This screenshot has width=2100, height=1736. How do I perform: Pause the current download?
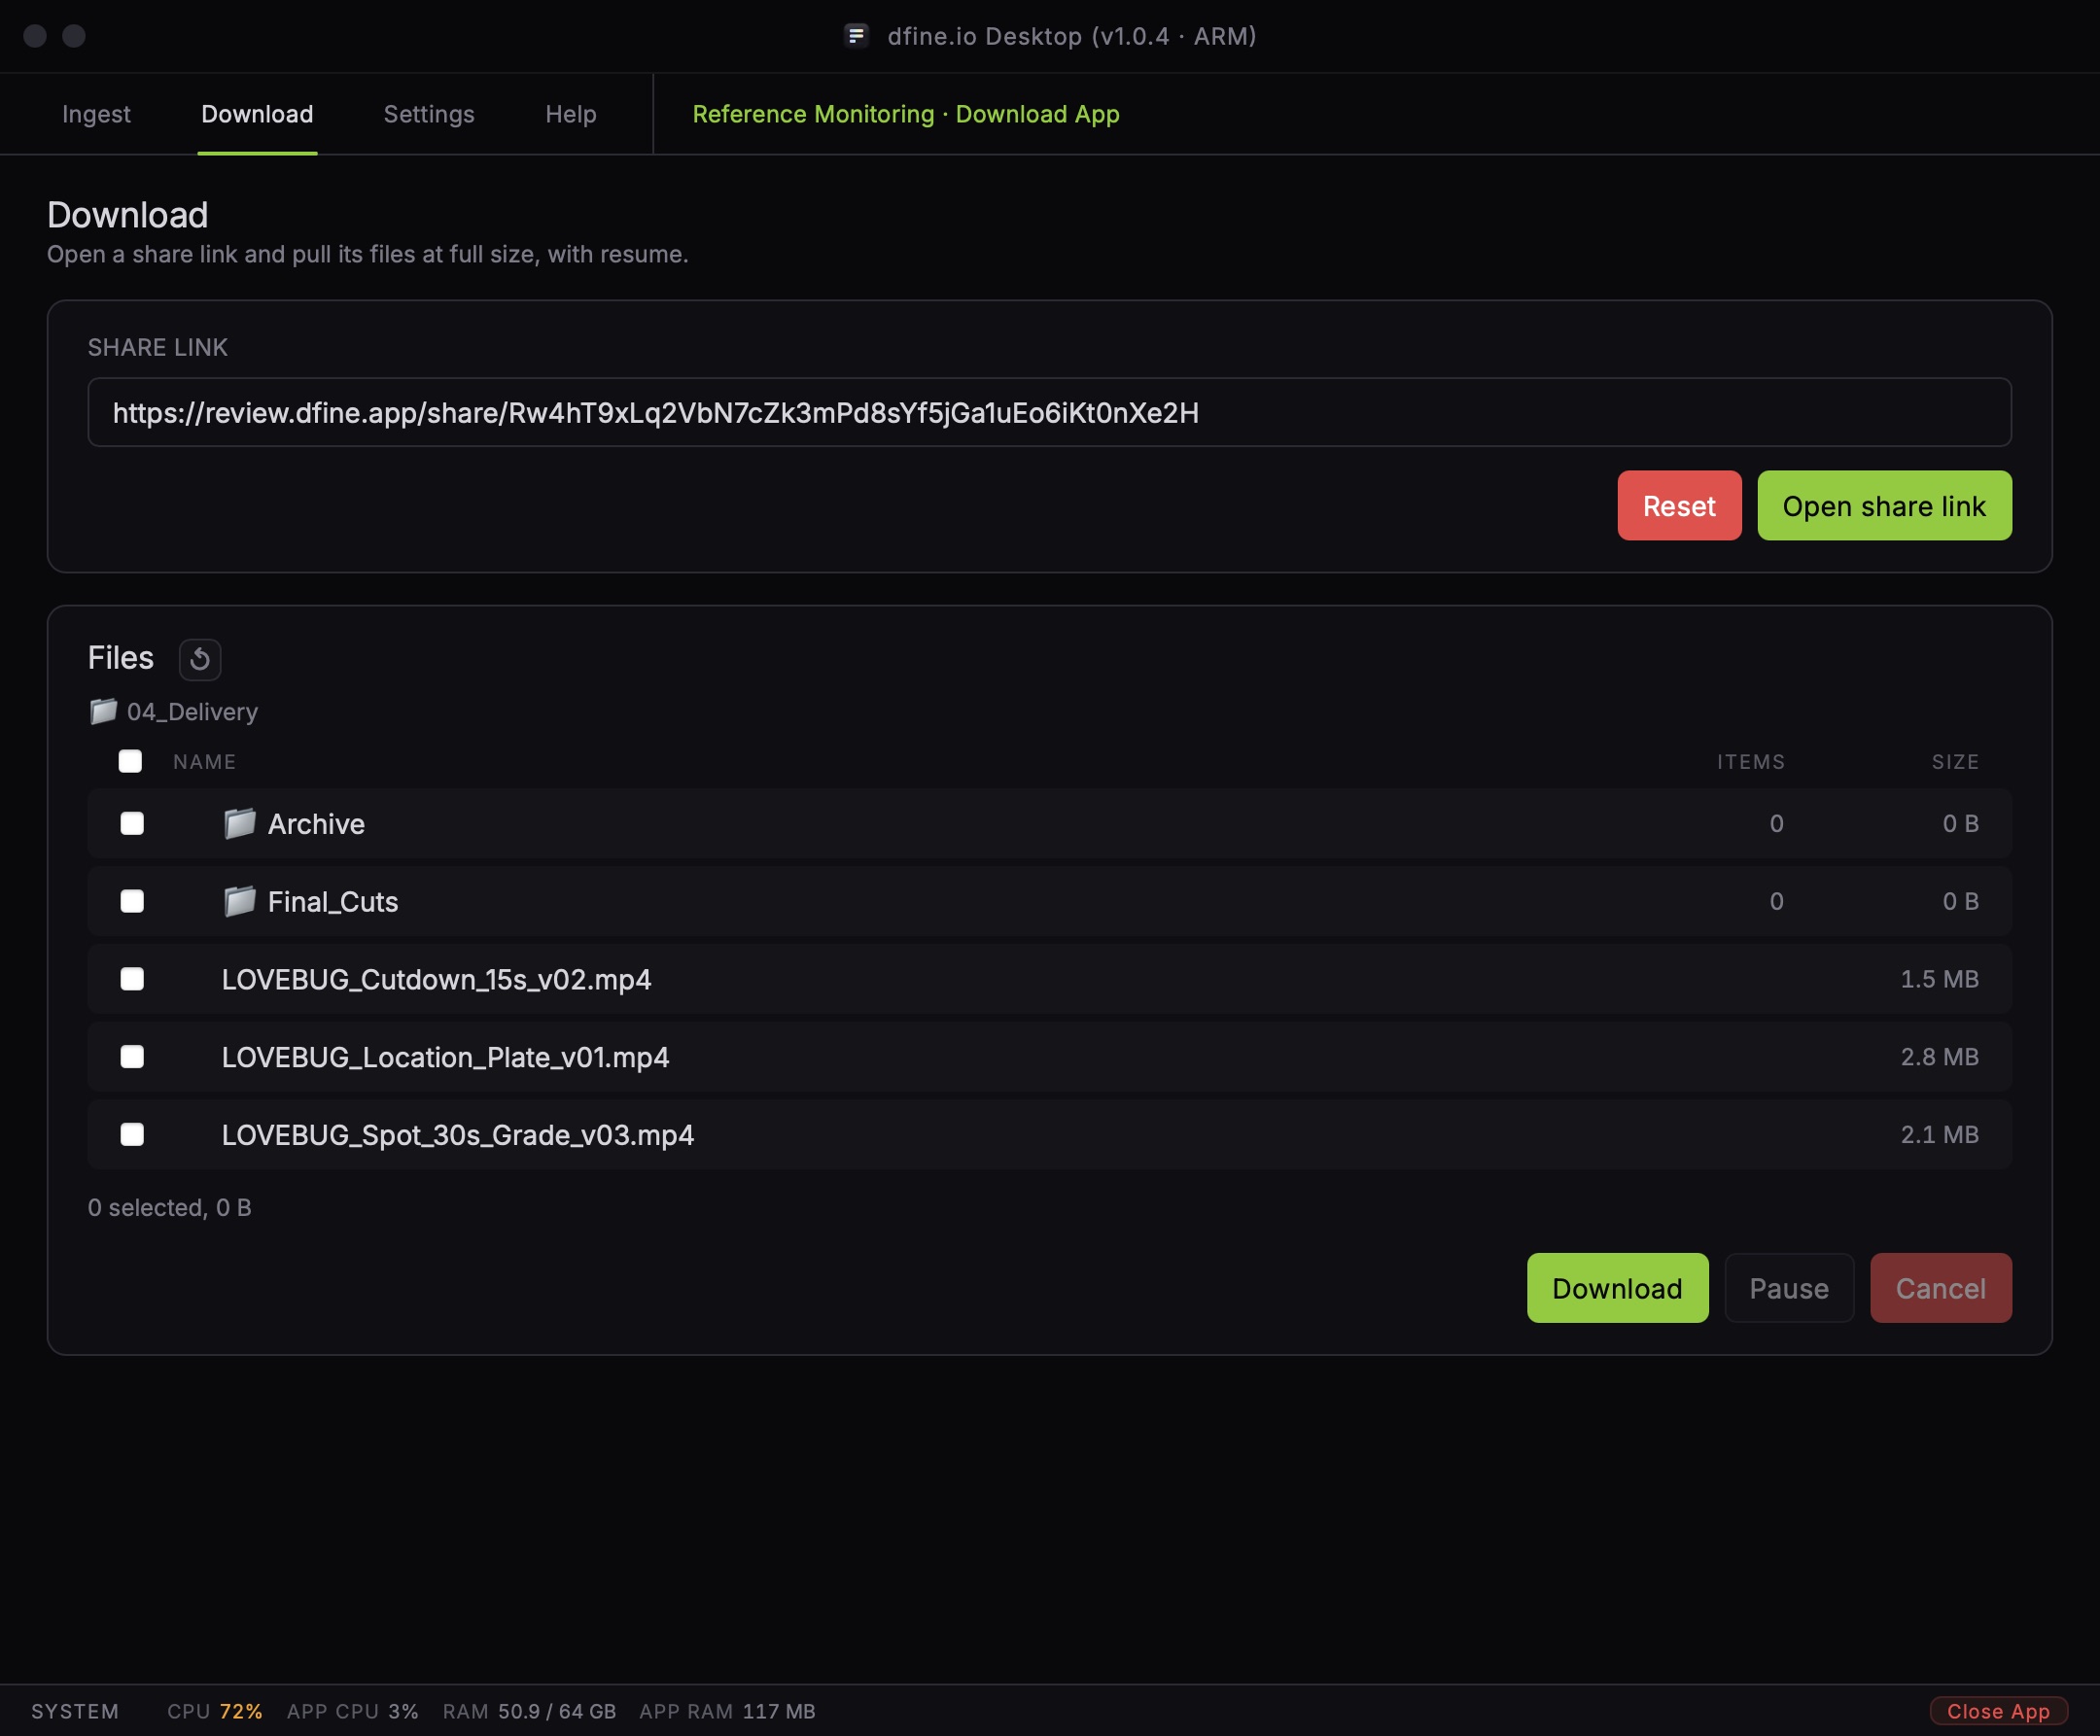pos(1788,1288)
